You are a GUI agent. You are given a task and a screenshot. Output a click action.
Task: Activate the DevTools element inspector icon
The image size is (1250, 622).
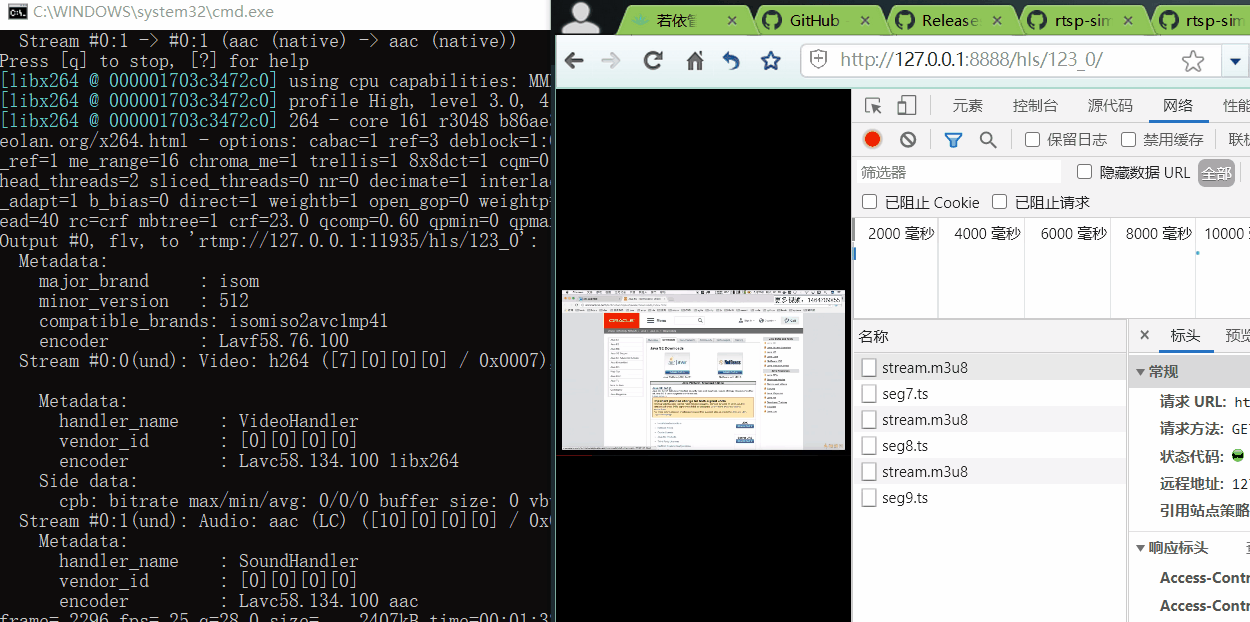coord(873,106)
